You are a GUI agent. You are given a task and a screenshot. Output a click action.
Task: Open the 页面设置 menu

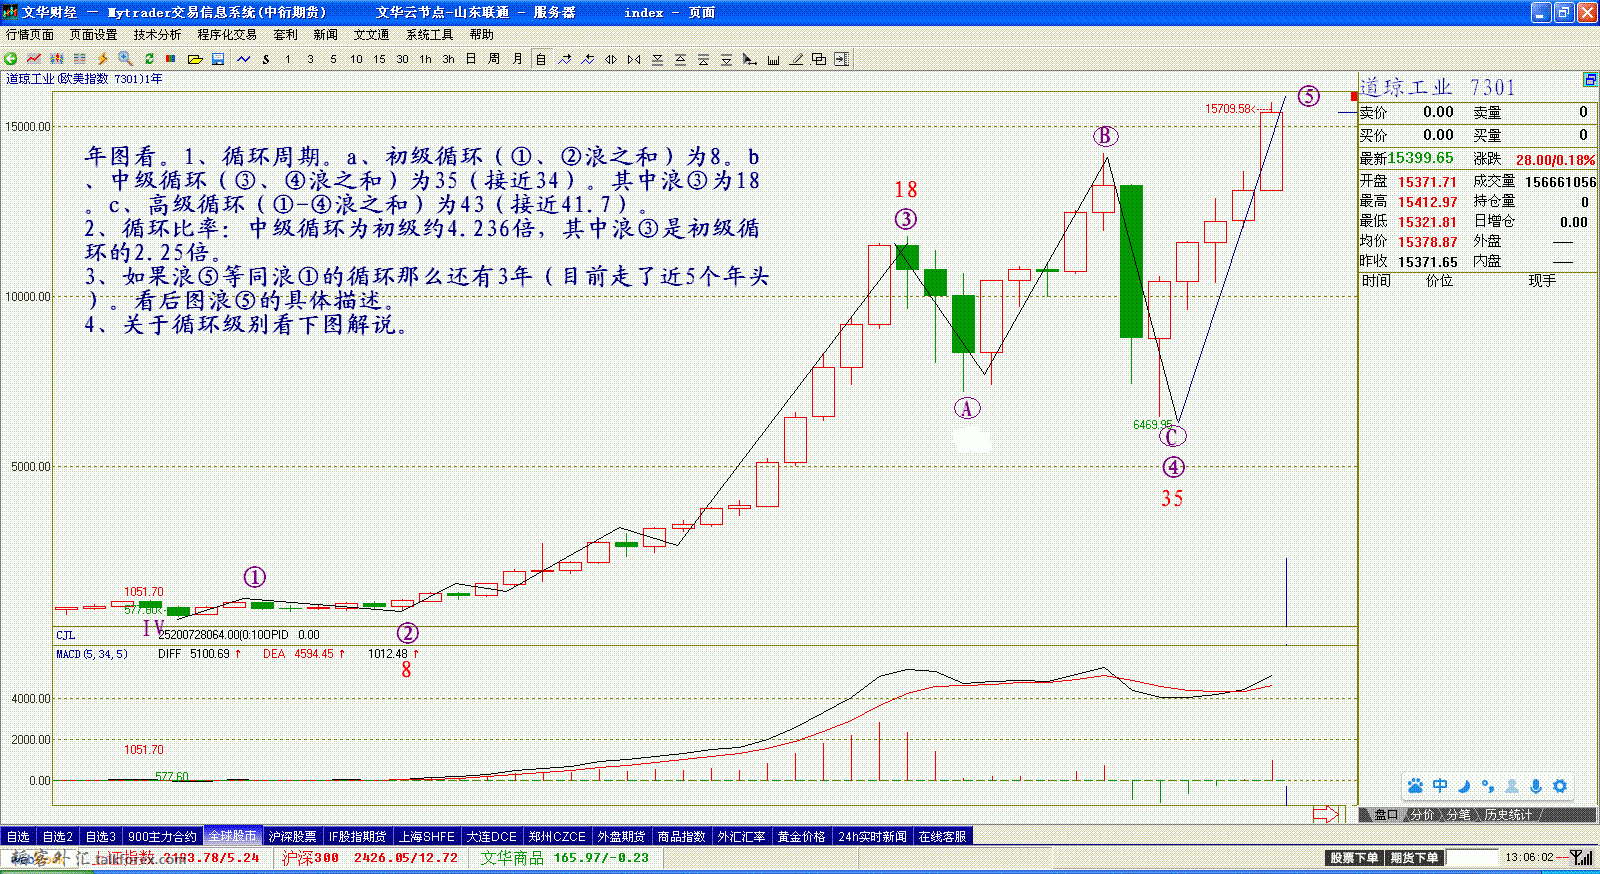pos(93,34)
